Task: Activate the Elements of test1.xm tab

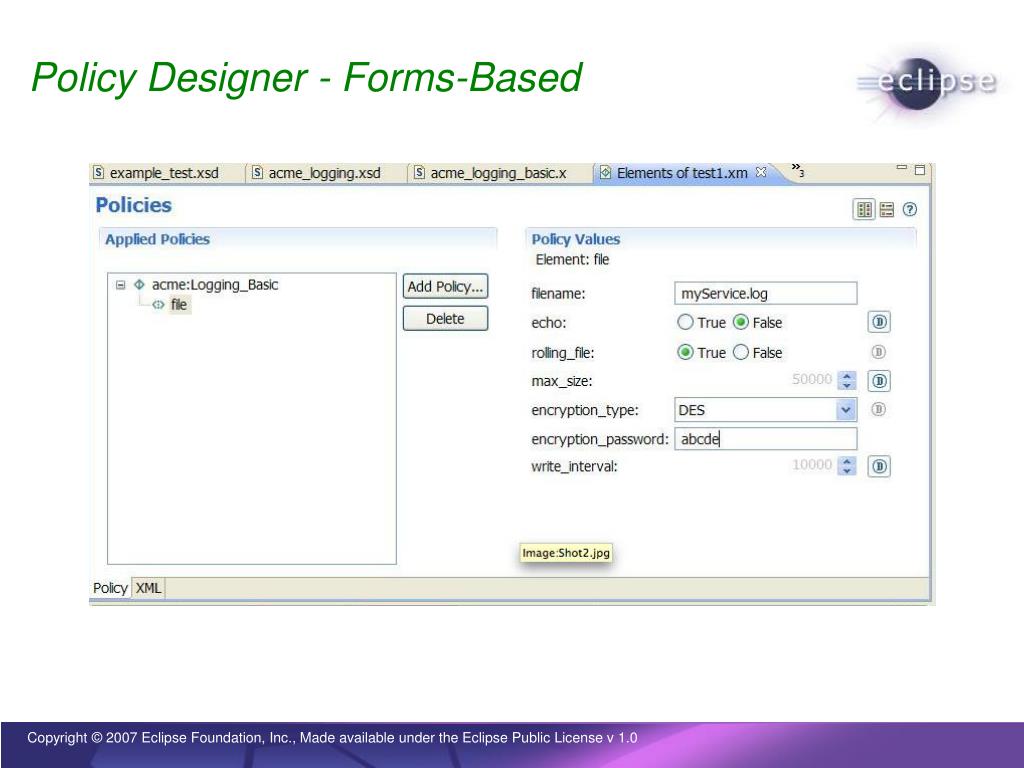Action: pyautogui.click(x=682, y=173)
